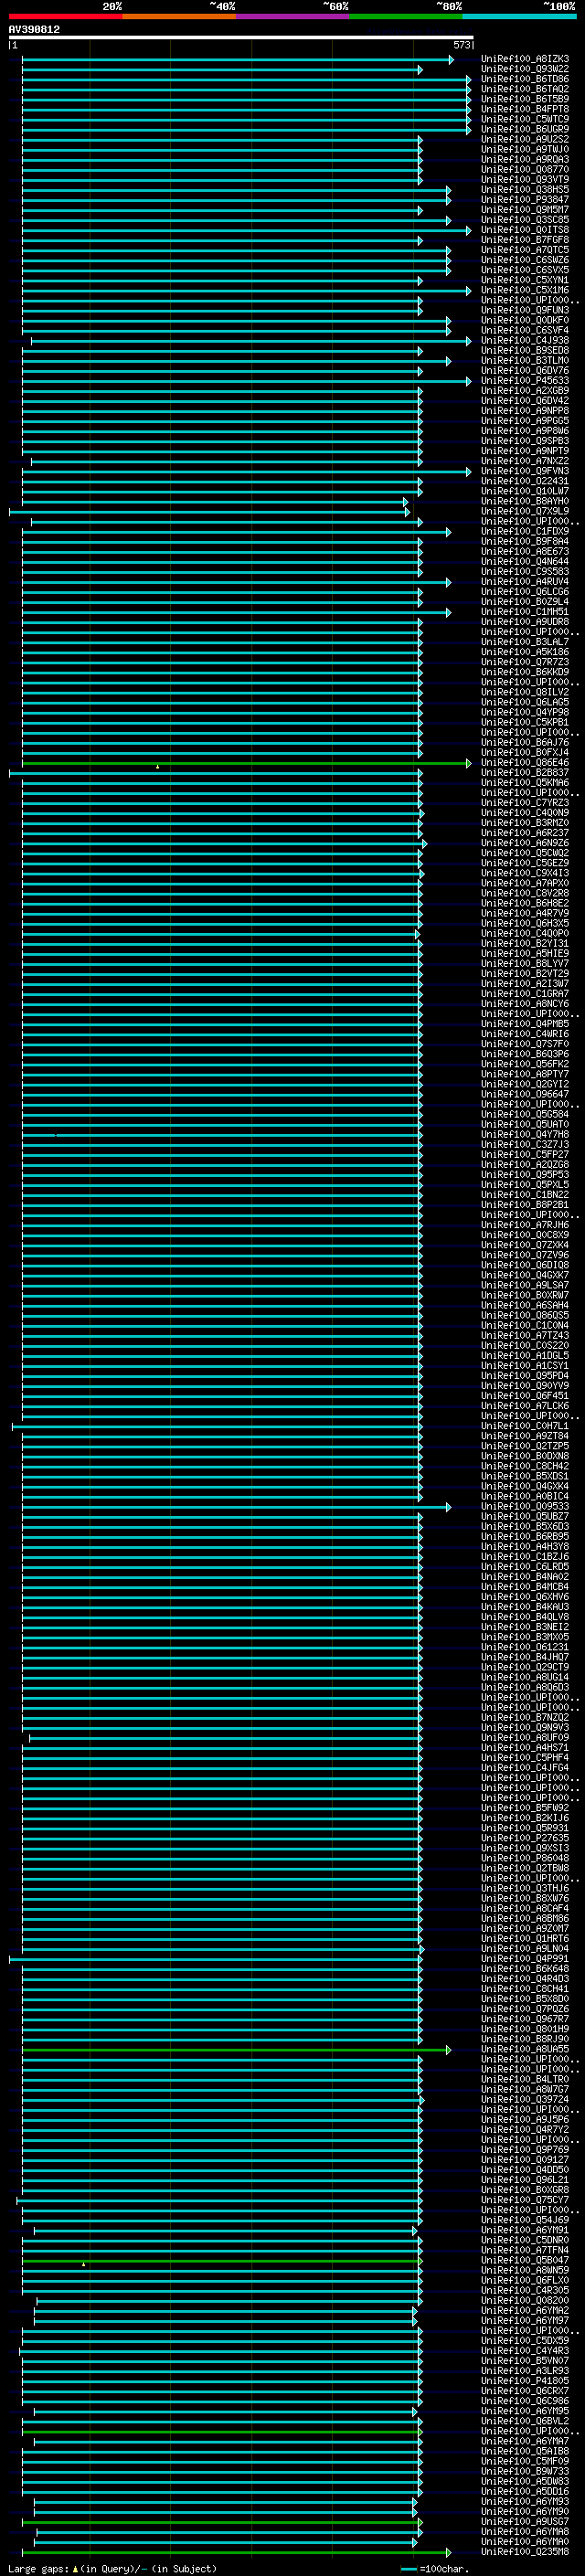Screen dimensions: 585x2576
Task: Select the UniRef100_Q86E46 label
Action: click(525, 763)
